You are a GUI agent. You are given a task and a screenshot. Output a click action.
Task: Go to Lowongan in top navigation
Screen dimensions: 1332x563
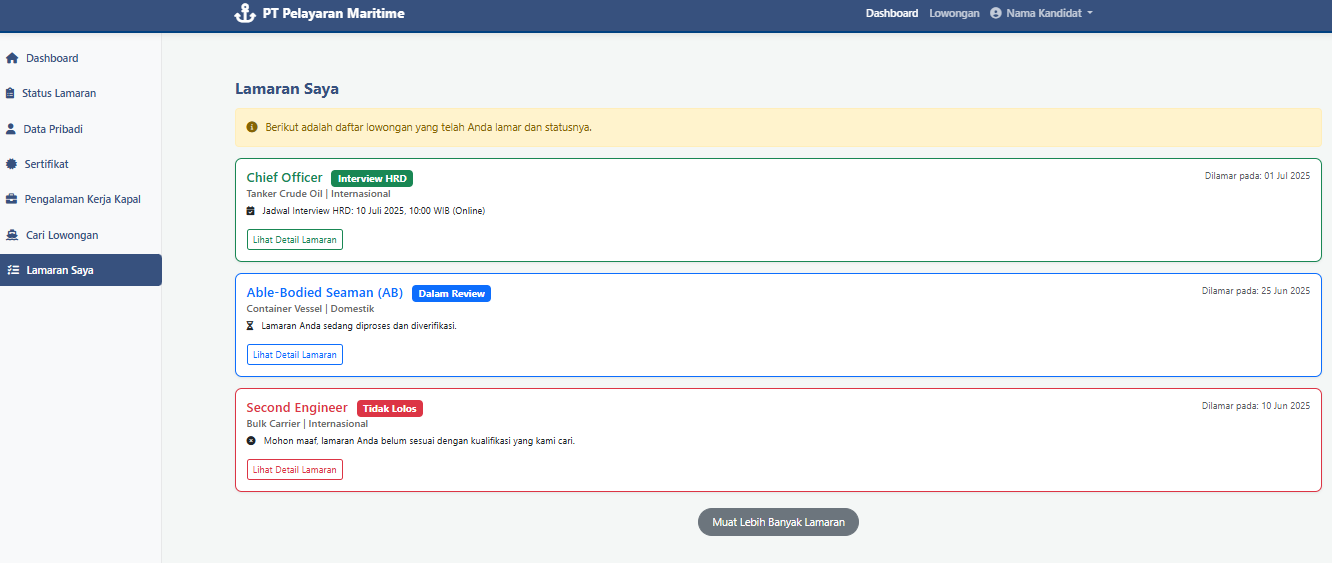pos(954,14)
